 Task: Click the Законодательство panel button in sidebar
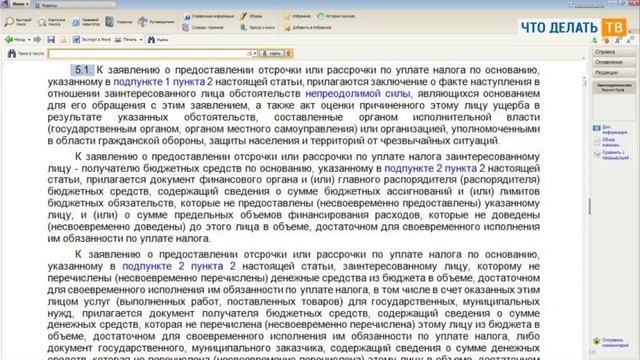coord(613,87)
